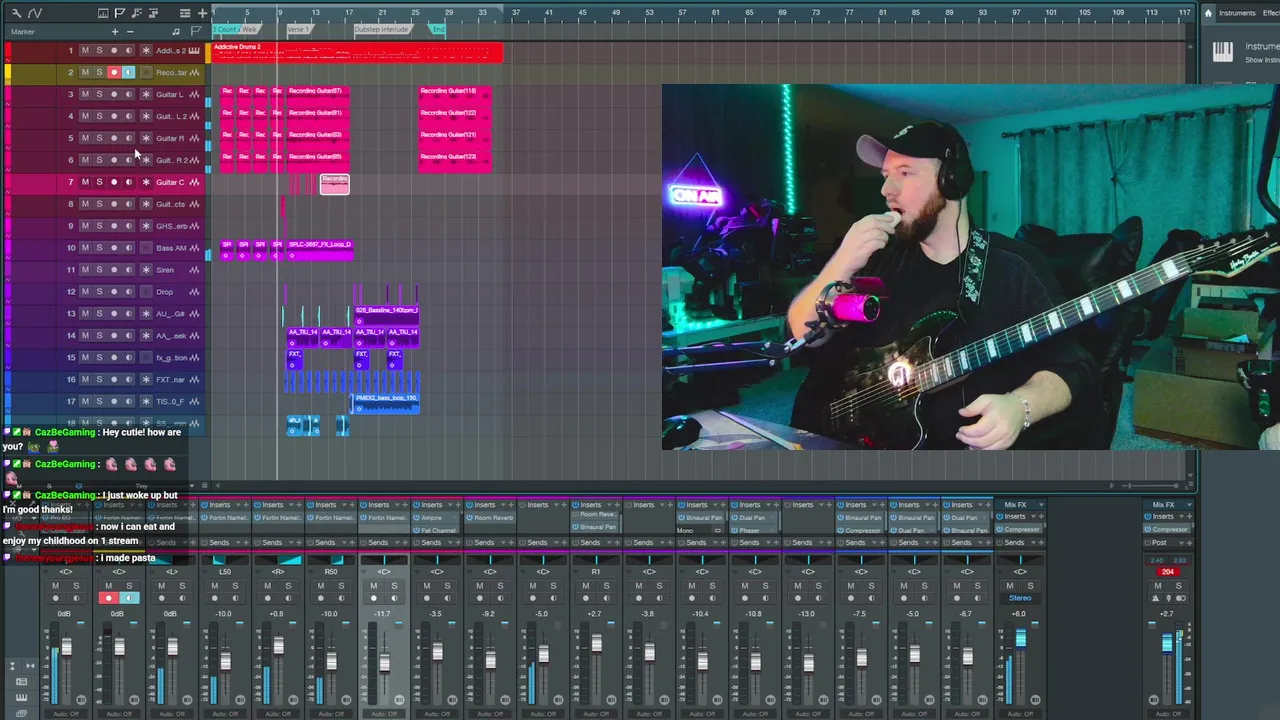This screenshot has width=1280, height=720.
Task: Click bar 49 on the timeline ruler
Action: click(x=616, y=12)
